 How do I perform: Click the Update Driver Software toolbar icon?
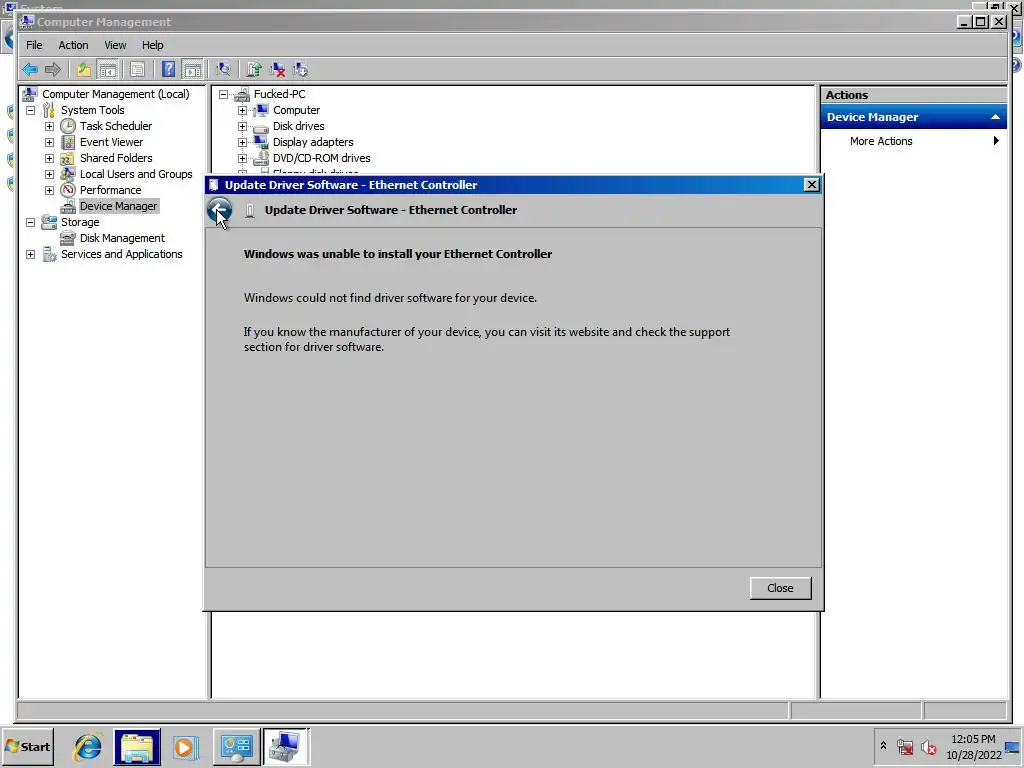(254, 69)
